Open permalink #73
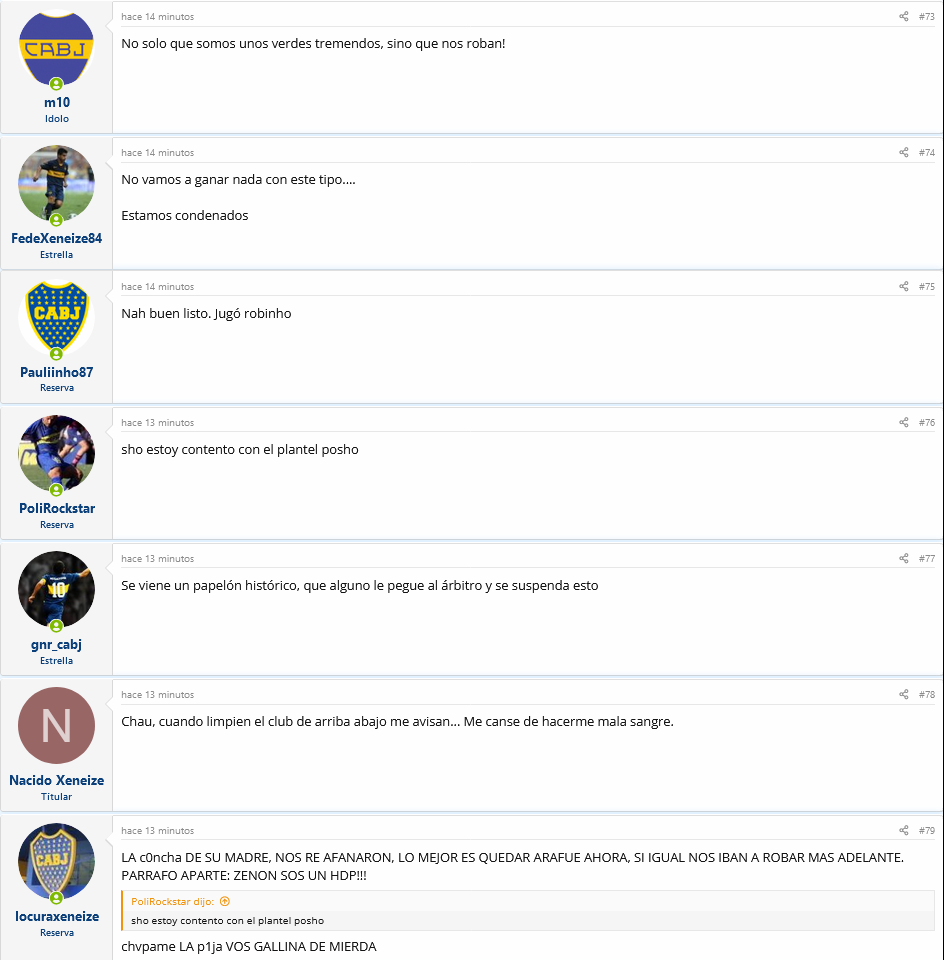Screen dimensions: 944x960 [x=926, y=17]
